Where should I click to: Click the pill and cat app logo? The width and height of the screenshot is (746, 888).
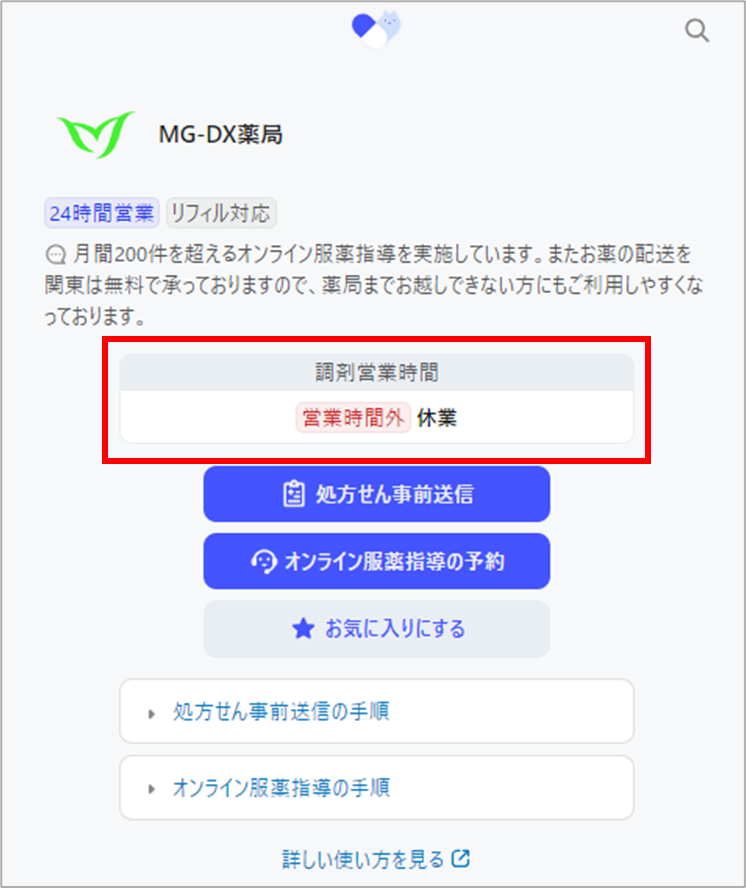point(376,29)
